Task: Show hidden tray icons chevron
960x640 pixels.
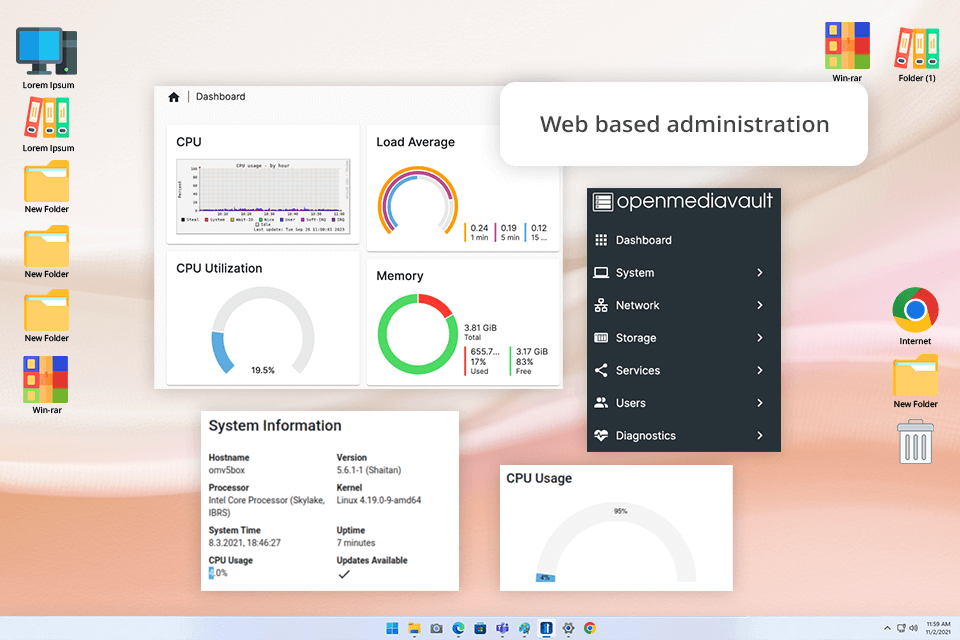Action: point(887,628)
